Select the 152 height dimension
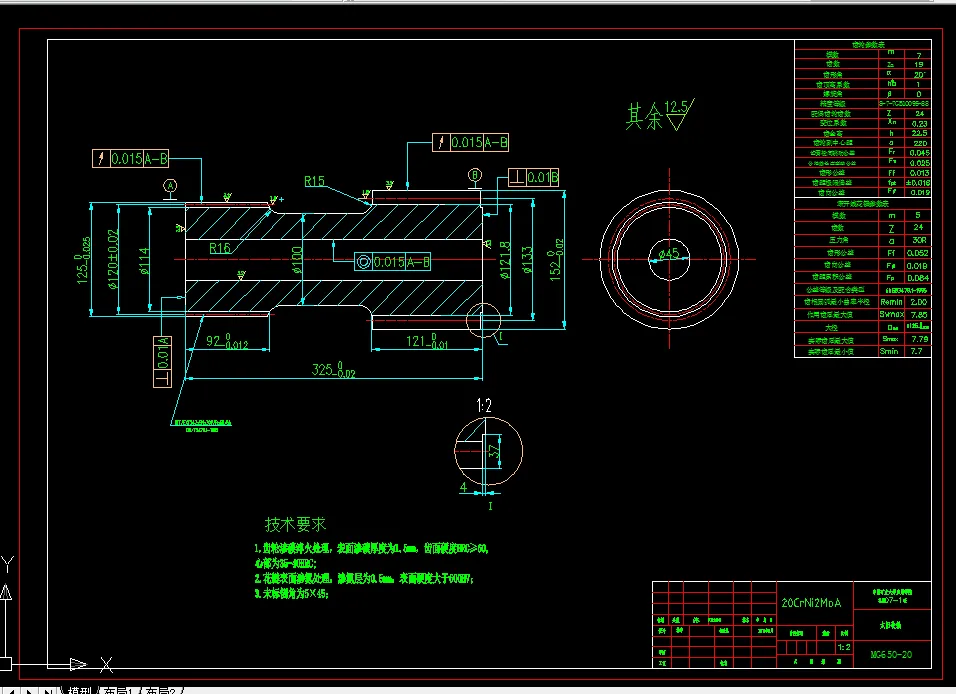956x694 pixels. (556, 259)
